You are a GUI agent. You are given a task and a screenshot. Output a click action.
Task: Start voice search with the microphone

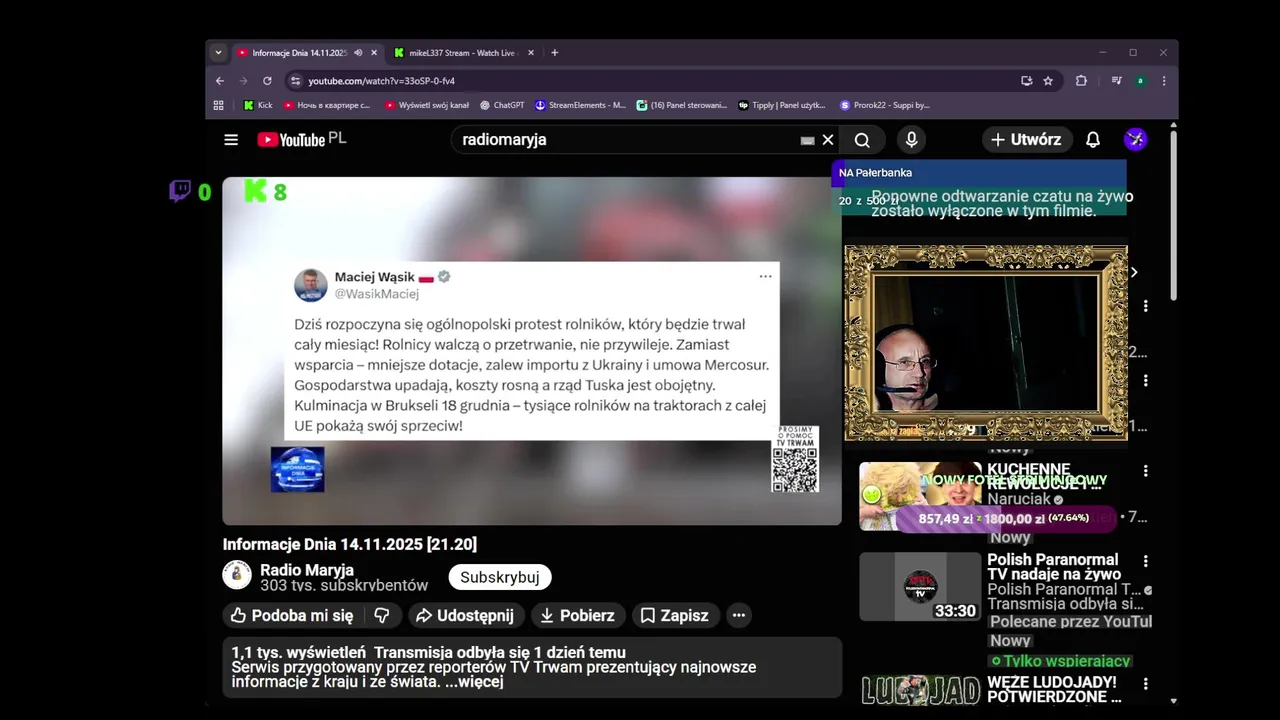coord(911,140)
